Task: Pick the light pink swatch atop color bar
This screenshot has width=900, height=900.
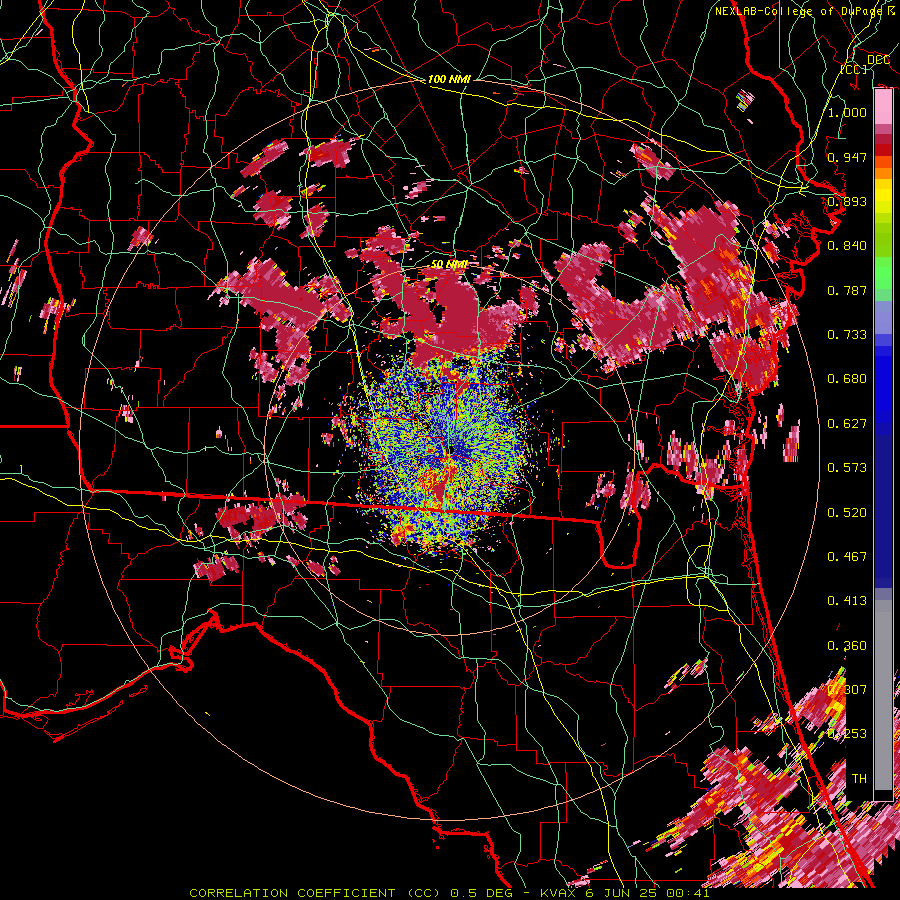Action: (883, 107)
